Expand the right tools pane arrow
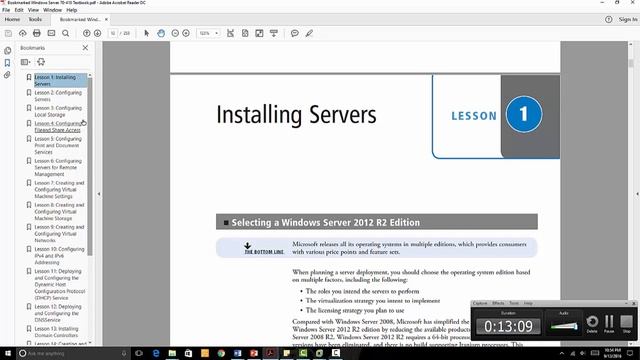 tap(637, 194)
